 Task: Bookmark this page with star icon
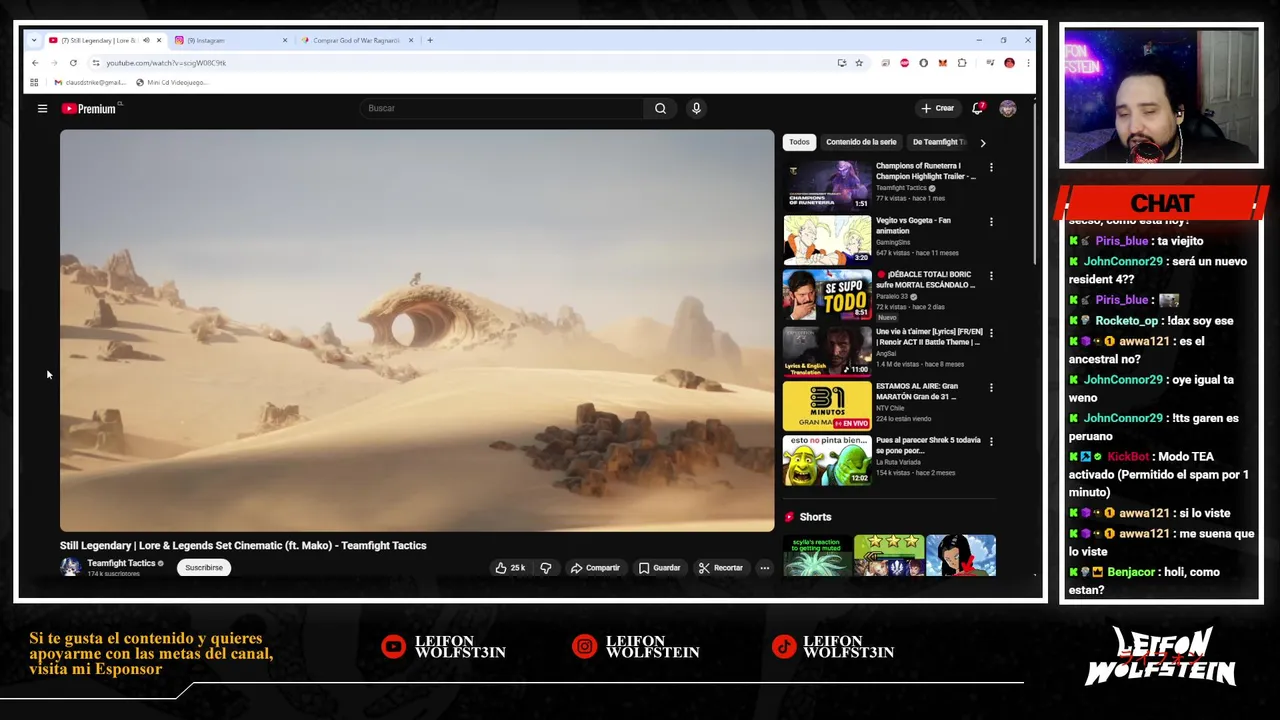click(x=859, y=63)
